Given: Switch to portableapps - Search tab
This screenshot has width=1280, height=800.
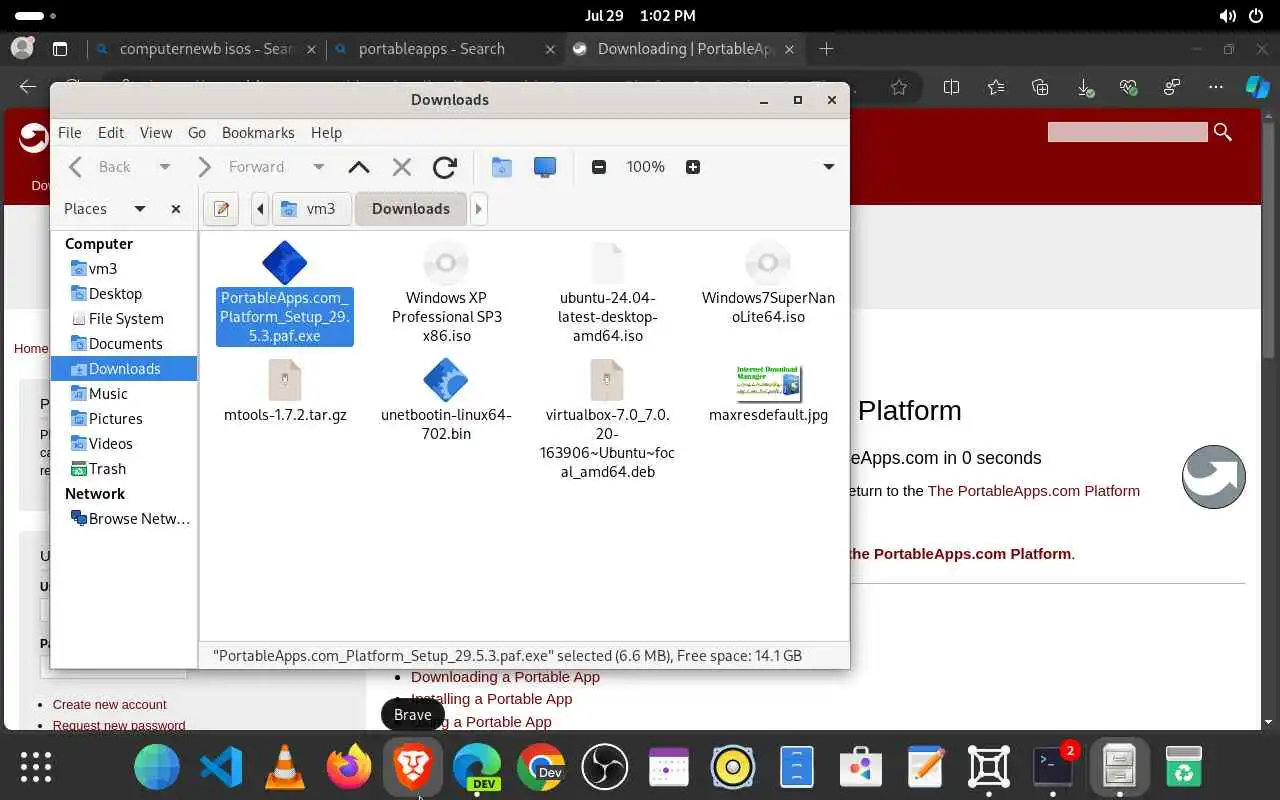Looking at the screenshot, I should point(445,49).
